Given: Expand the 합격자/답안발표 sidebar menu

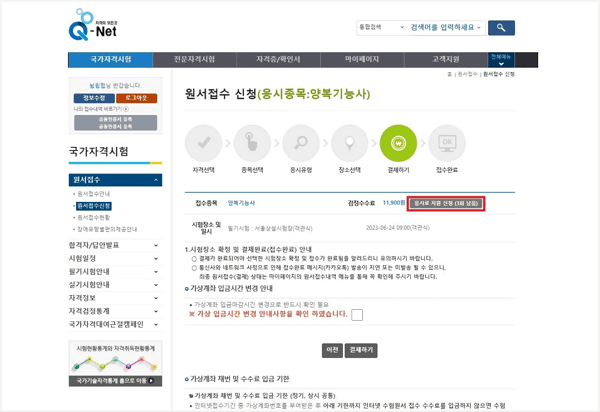Looking at the screenshot, I should click(x=156, y=245).
